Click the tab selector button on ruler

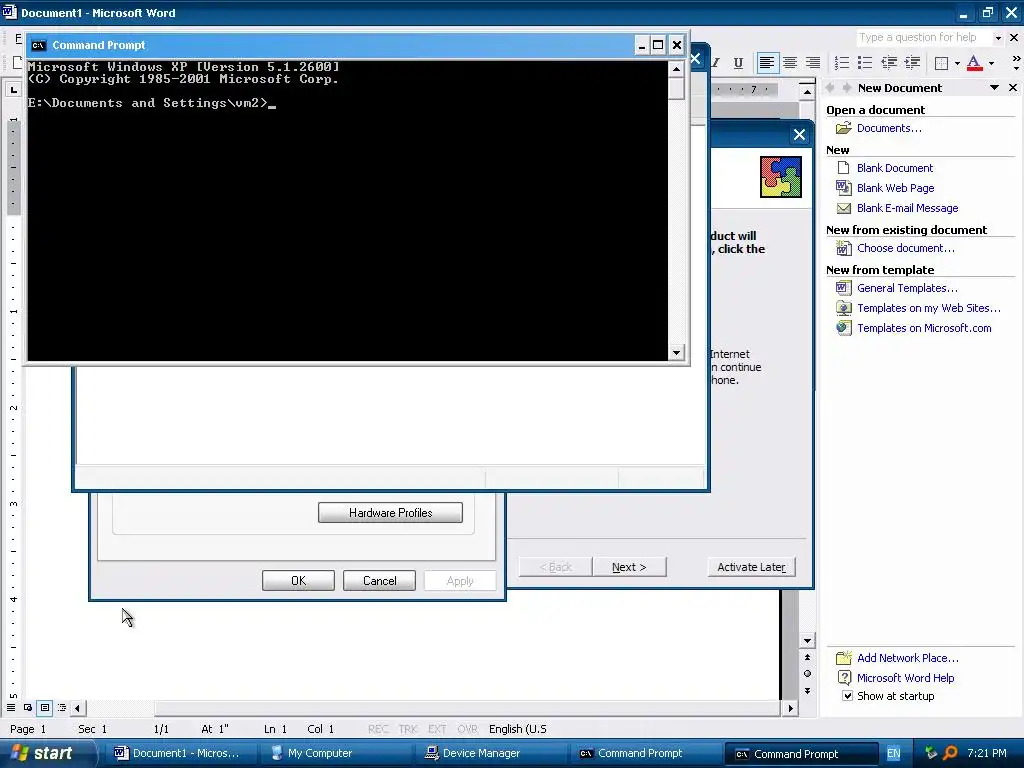pos(14,89)
